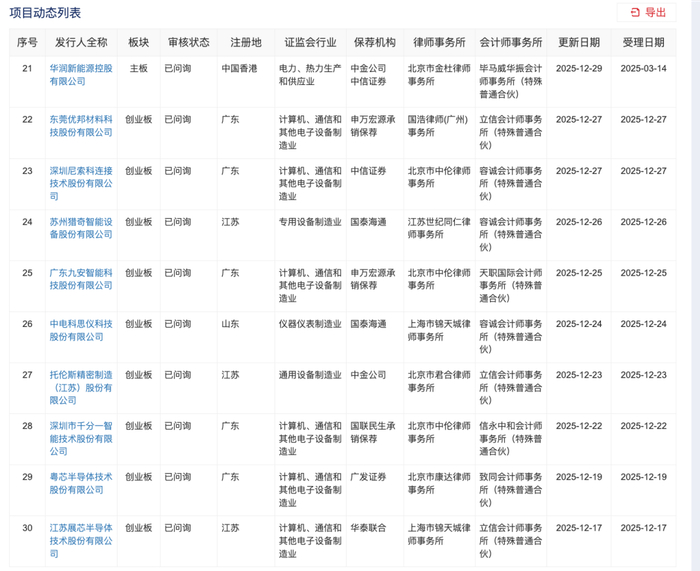
Task: Open 托伦斯精密制造（江苏）股份有限公司 link
Action: [x=81, y=388]
